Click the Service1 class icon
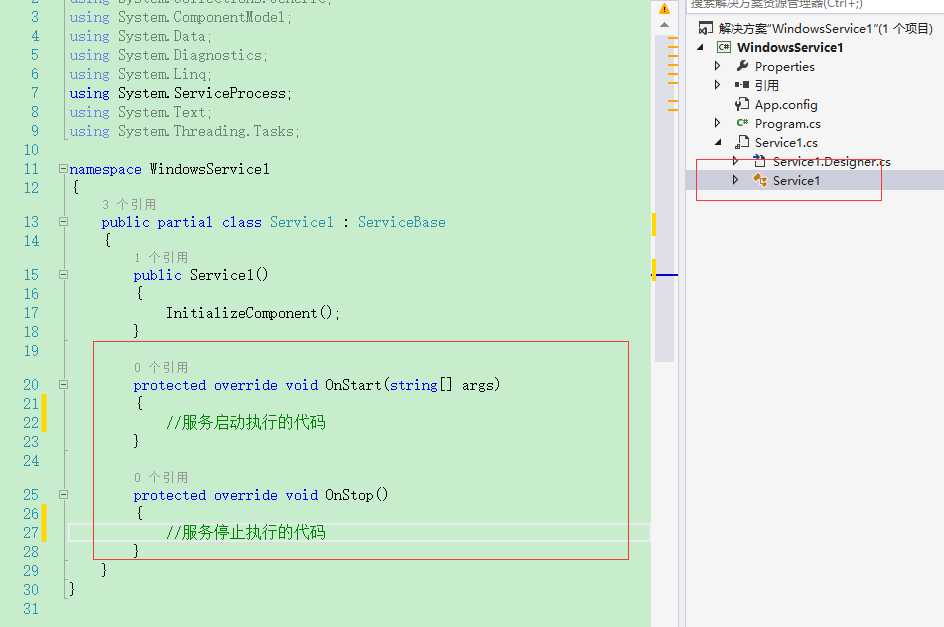Screen dimensions: 944x627 click(x=760, y=180)
